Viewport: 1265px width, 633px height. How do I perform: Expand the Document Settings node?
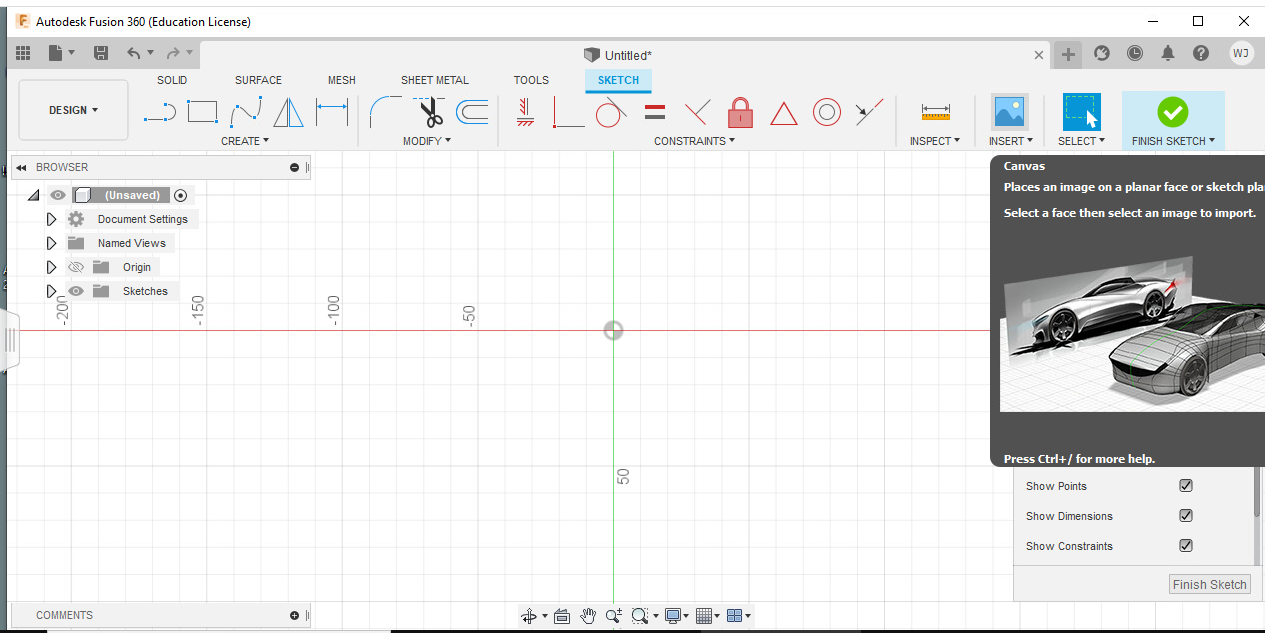tap(52, 219)
